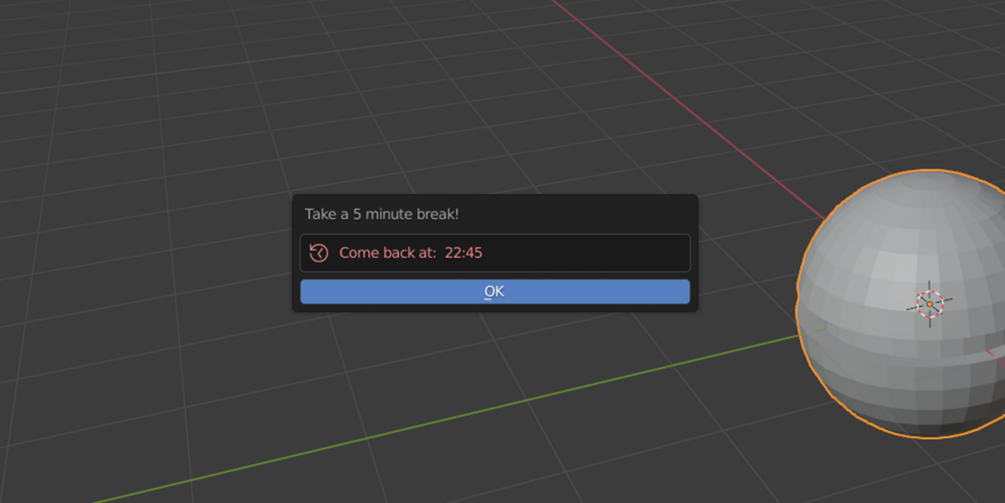Click the 'Take a 5 minute break!' title

click(x=381, y=214)
